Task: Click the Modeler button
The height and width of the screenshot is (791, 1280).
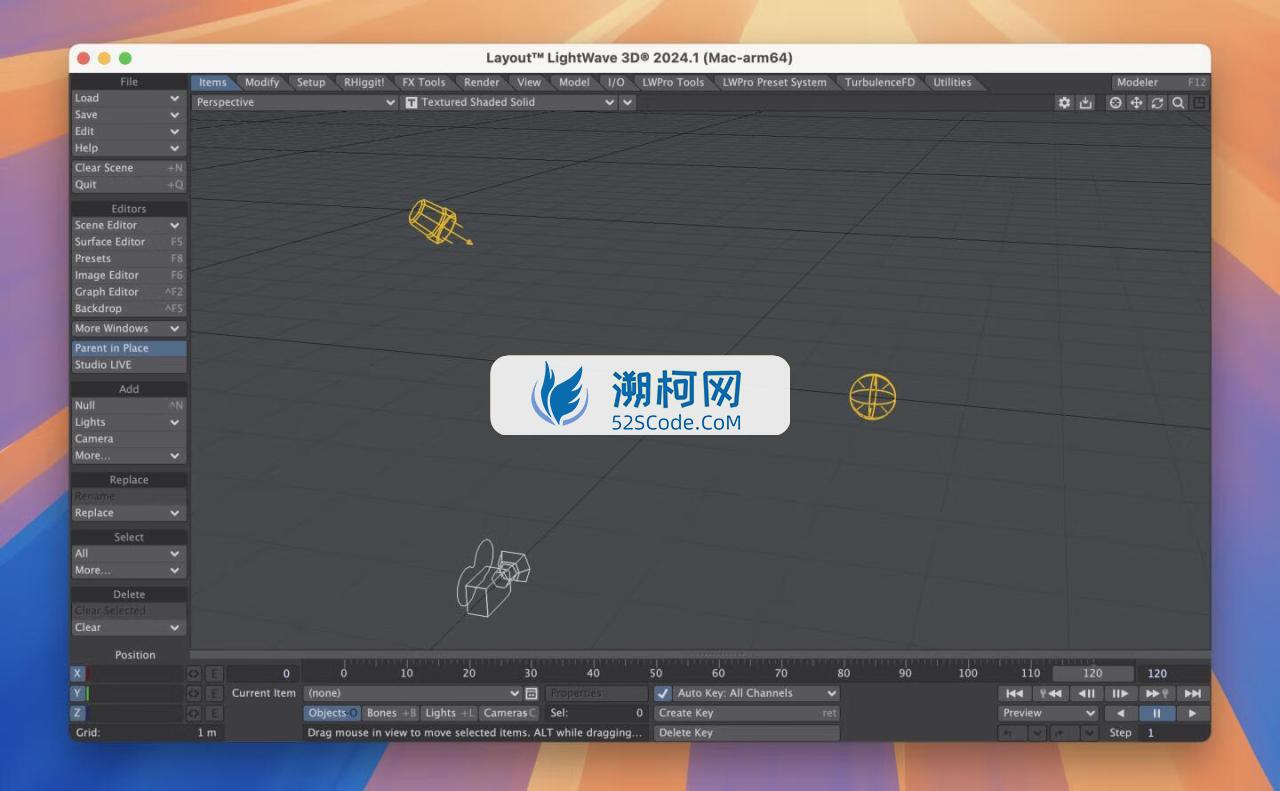Action: pyautogui.click(x=1161, y=82)
